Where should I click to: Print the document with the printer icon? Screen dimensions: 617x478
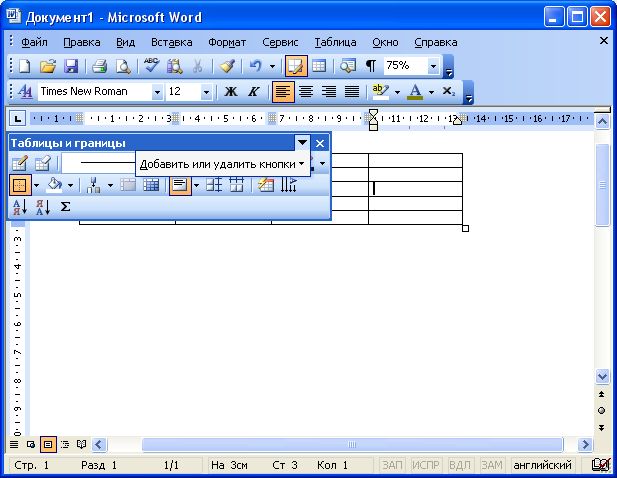tap(99, 66)
